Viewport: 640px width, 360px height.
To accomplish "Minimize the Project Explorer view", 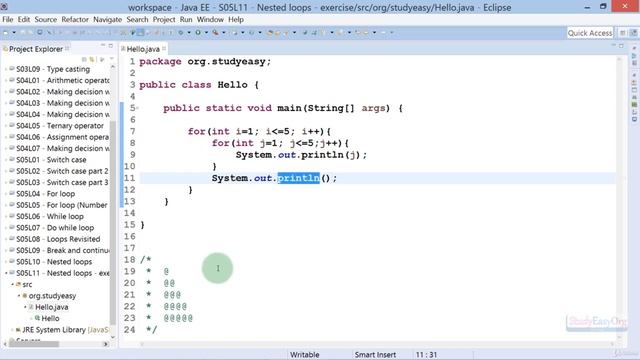I will 103,45.
